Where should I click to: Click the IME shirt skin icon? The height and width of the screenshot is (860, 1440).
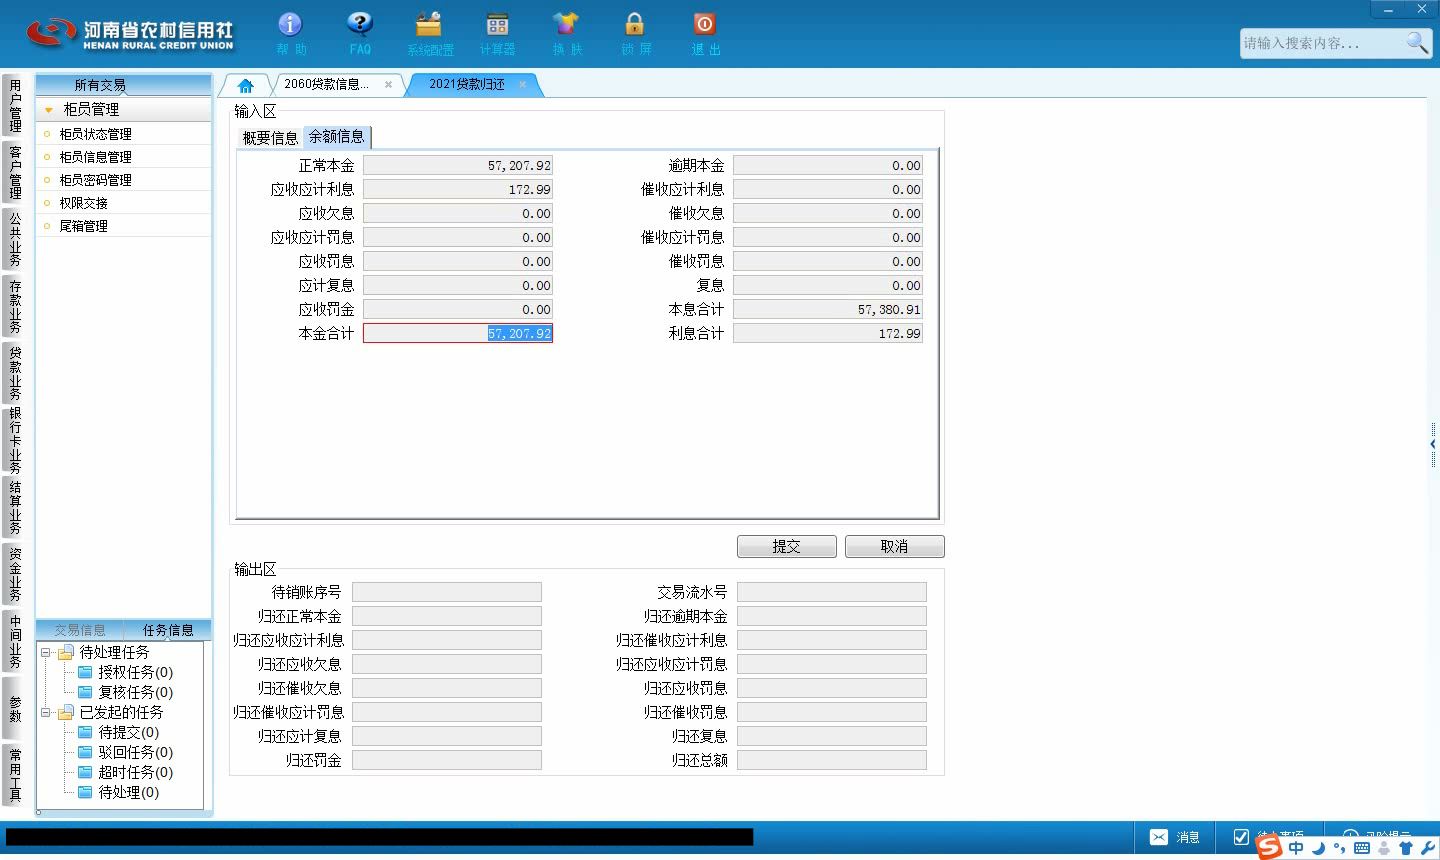[1406, 848]
